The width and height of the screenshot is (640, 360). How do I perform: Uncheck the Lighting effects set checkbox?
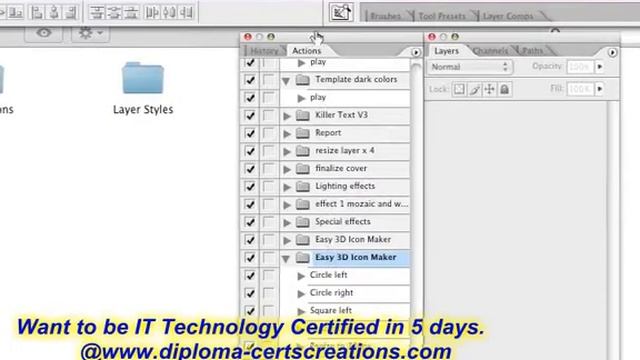coord(250,187)
